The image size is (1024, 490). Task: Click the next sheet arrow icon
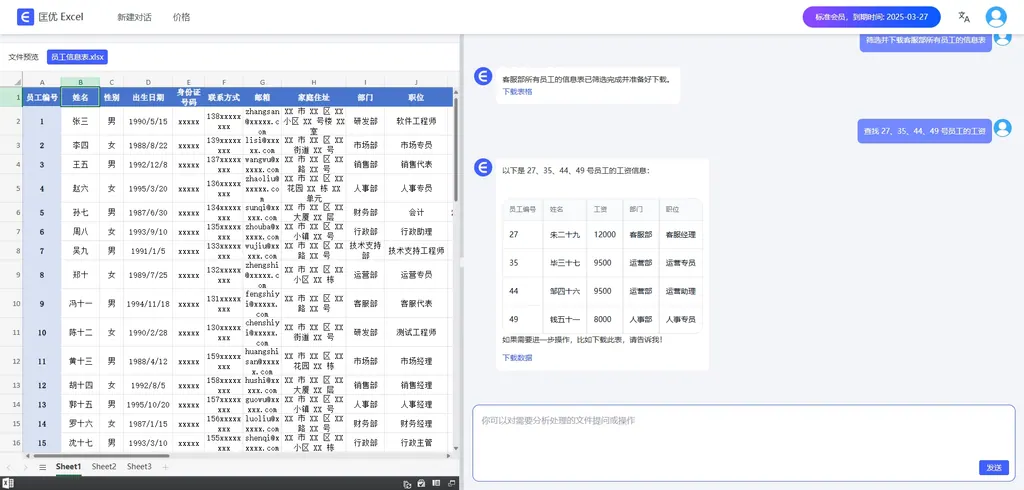click(x=26, y=467)
